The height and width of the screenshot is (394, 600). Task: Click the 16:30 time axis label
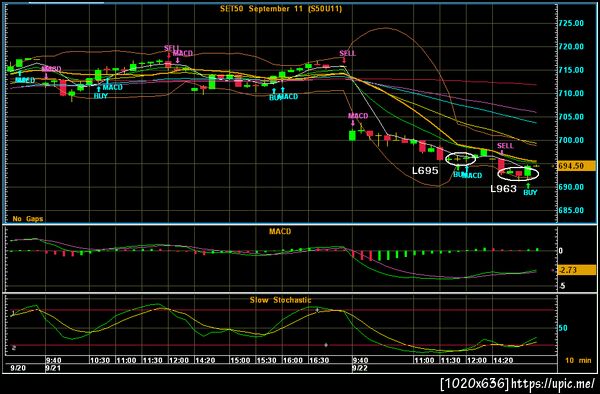pos(319,360)
